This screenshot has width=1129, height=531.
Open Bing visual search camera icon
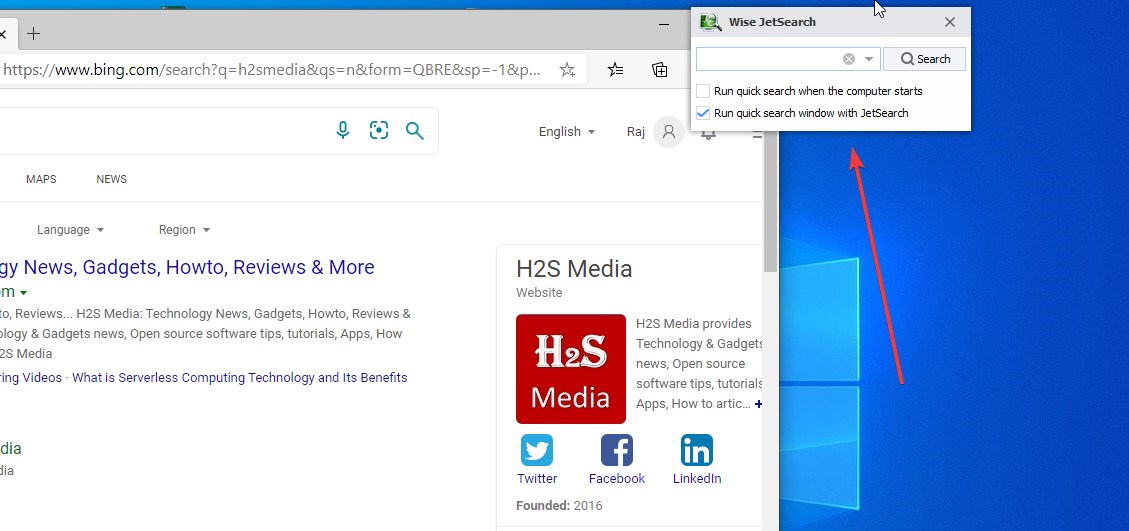pos(379,130)
